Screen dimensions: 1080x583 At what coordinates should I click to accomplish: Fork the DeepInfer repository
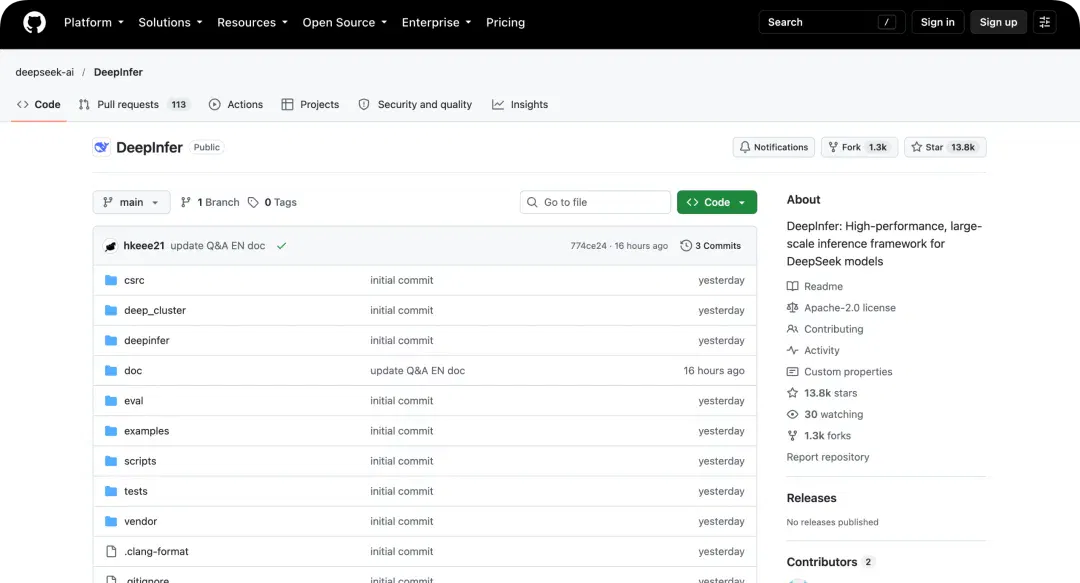(859, 147)
